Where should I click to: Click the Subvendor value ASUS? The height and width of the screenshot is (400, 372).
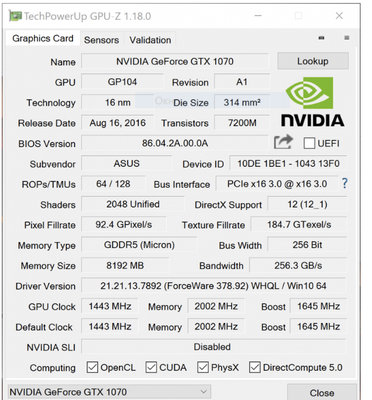tap(126, 164)
